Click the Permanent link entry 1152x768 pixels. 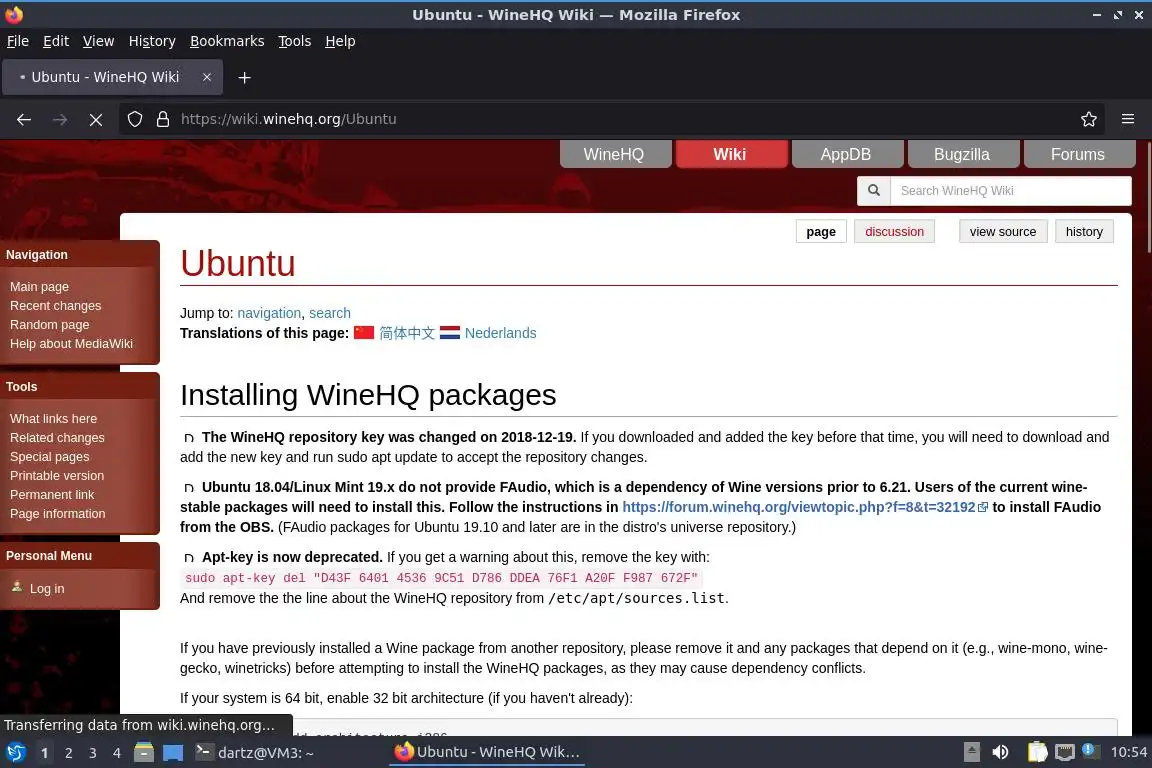point(52,495)
